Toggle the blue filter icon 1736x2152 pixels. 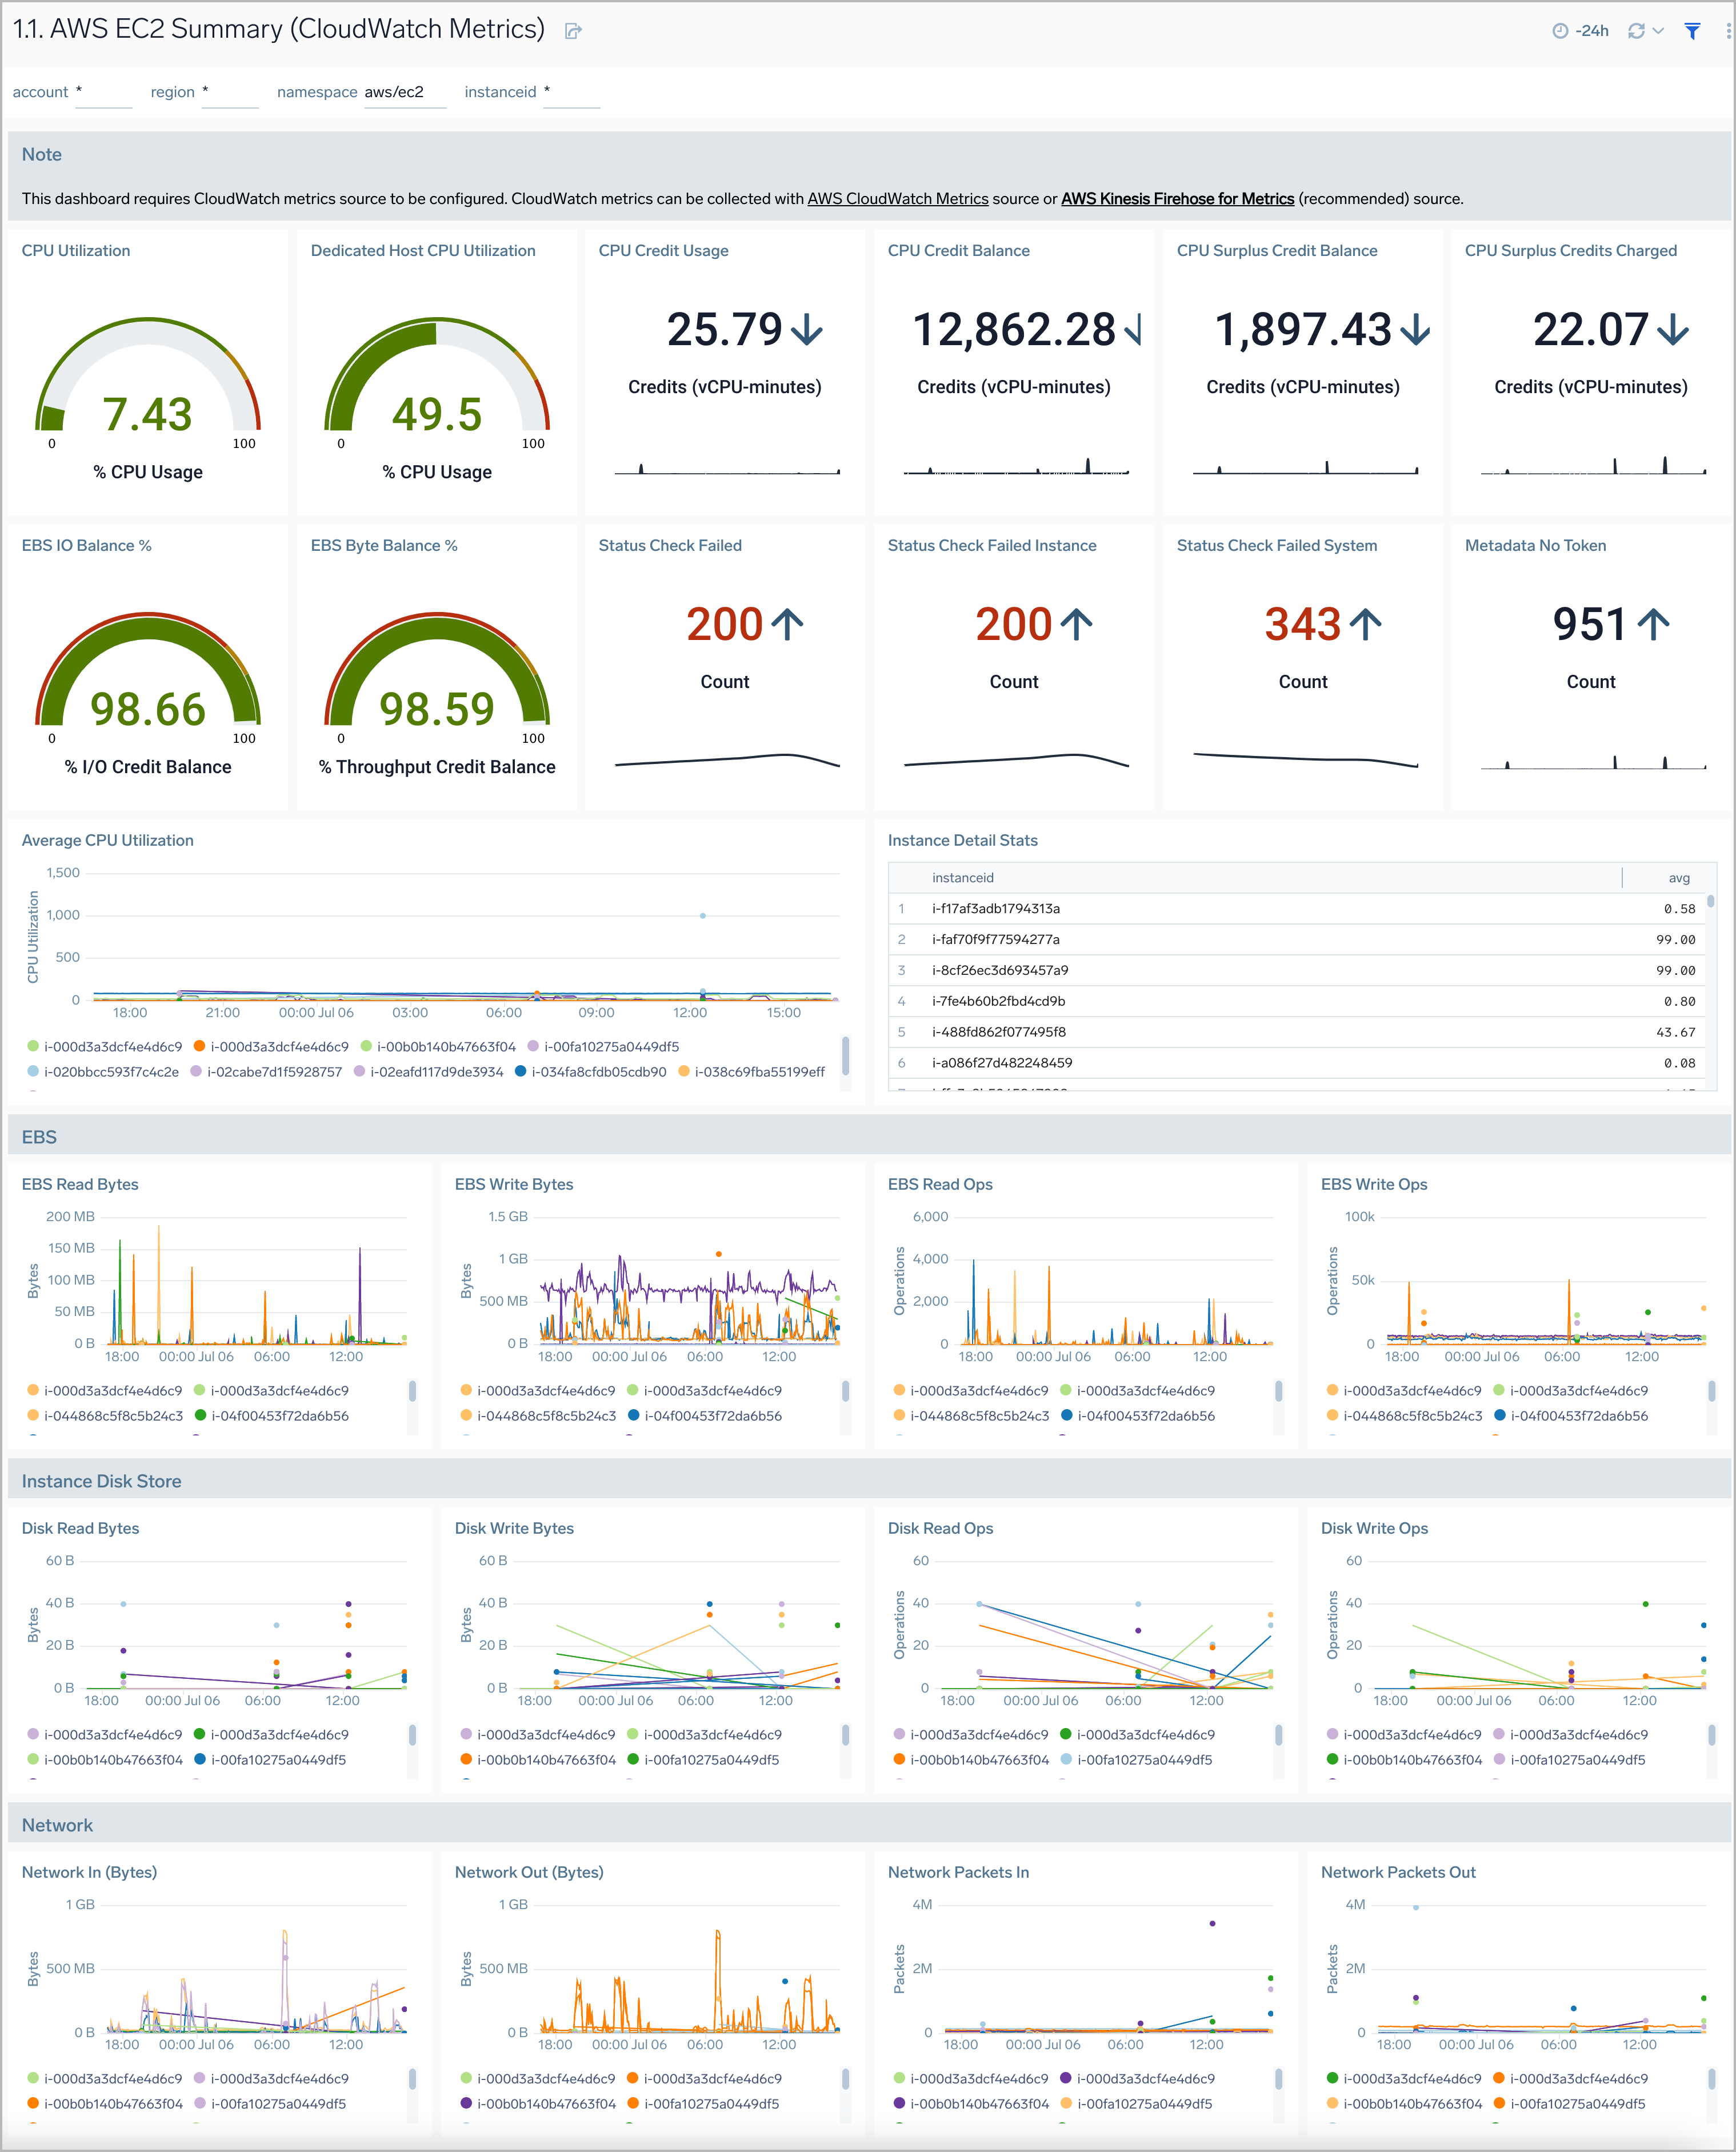[1692, 31]
